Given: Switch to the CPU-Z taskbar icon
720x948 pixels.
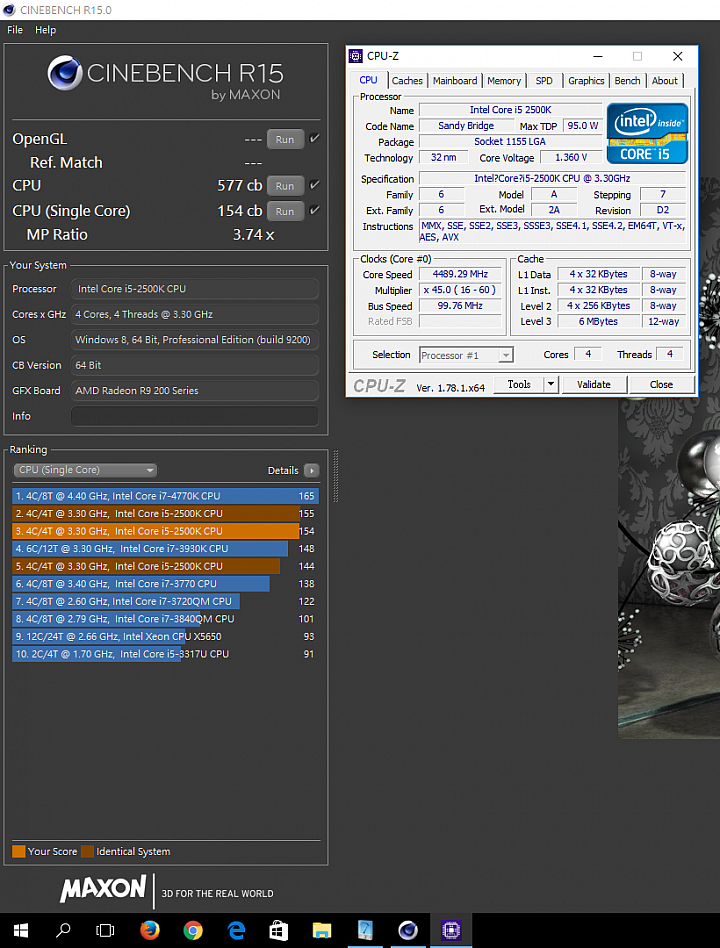Looking at the screenshot, I should (x=451, y=930).
